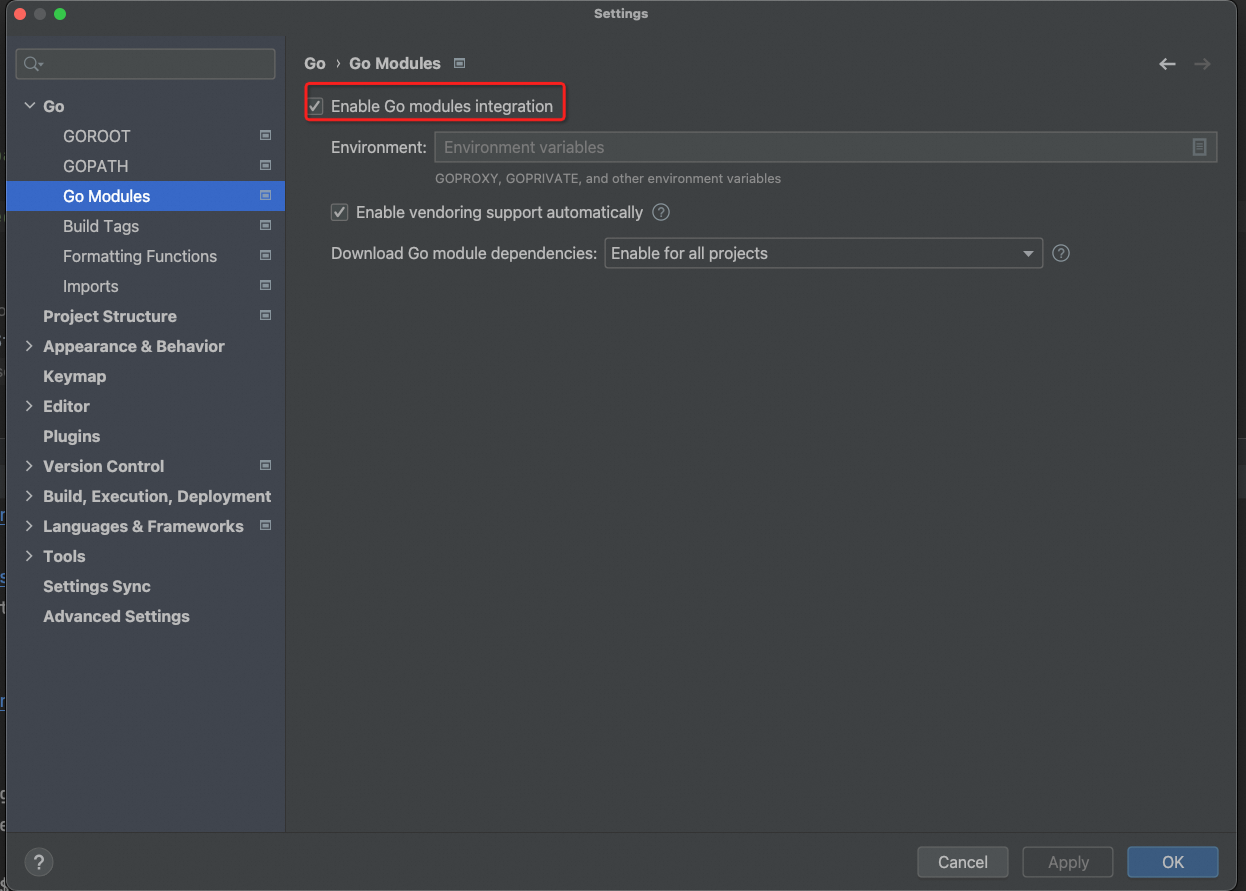Open the Plugins settings page
Screen dimensions: 1246x891
point(71,436)
